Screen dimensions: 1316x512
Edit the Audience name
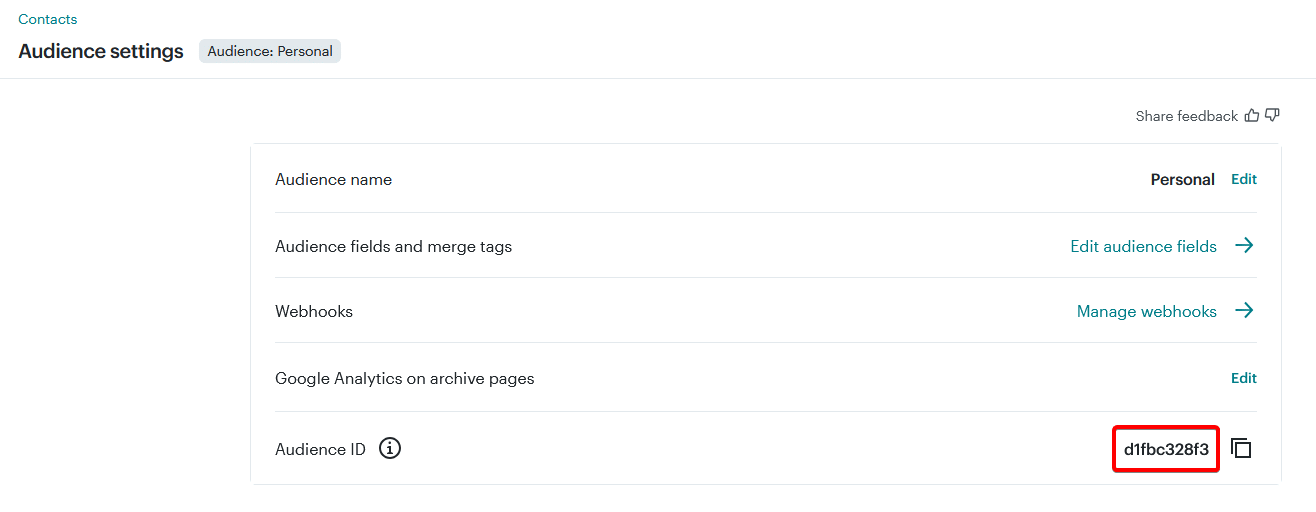(1243, 180)
